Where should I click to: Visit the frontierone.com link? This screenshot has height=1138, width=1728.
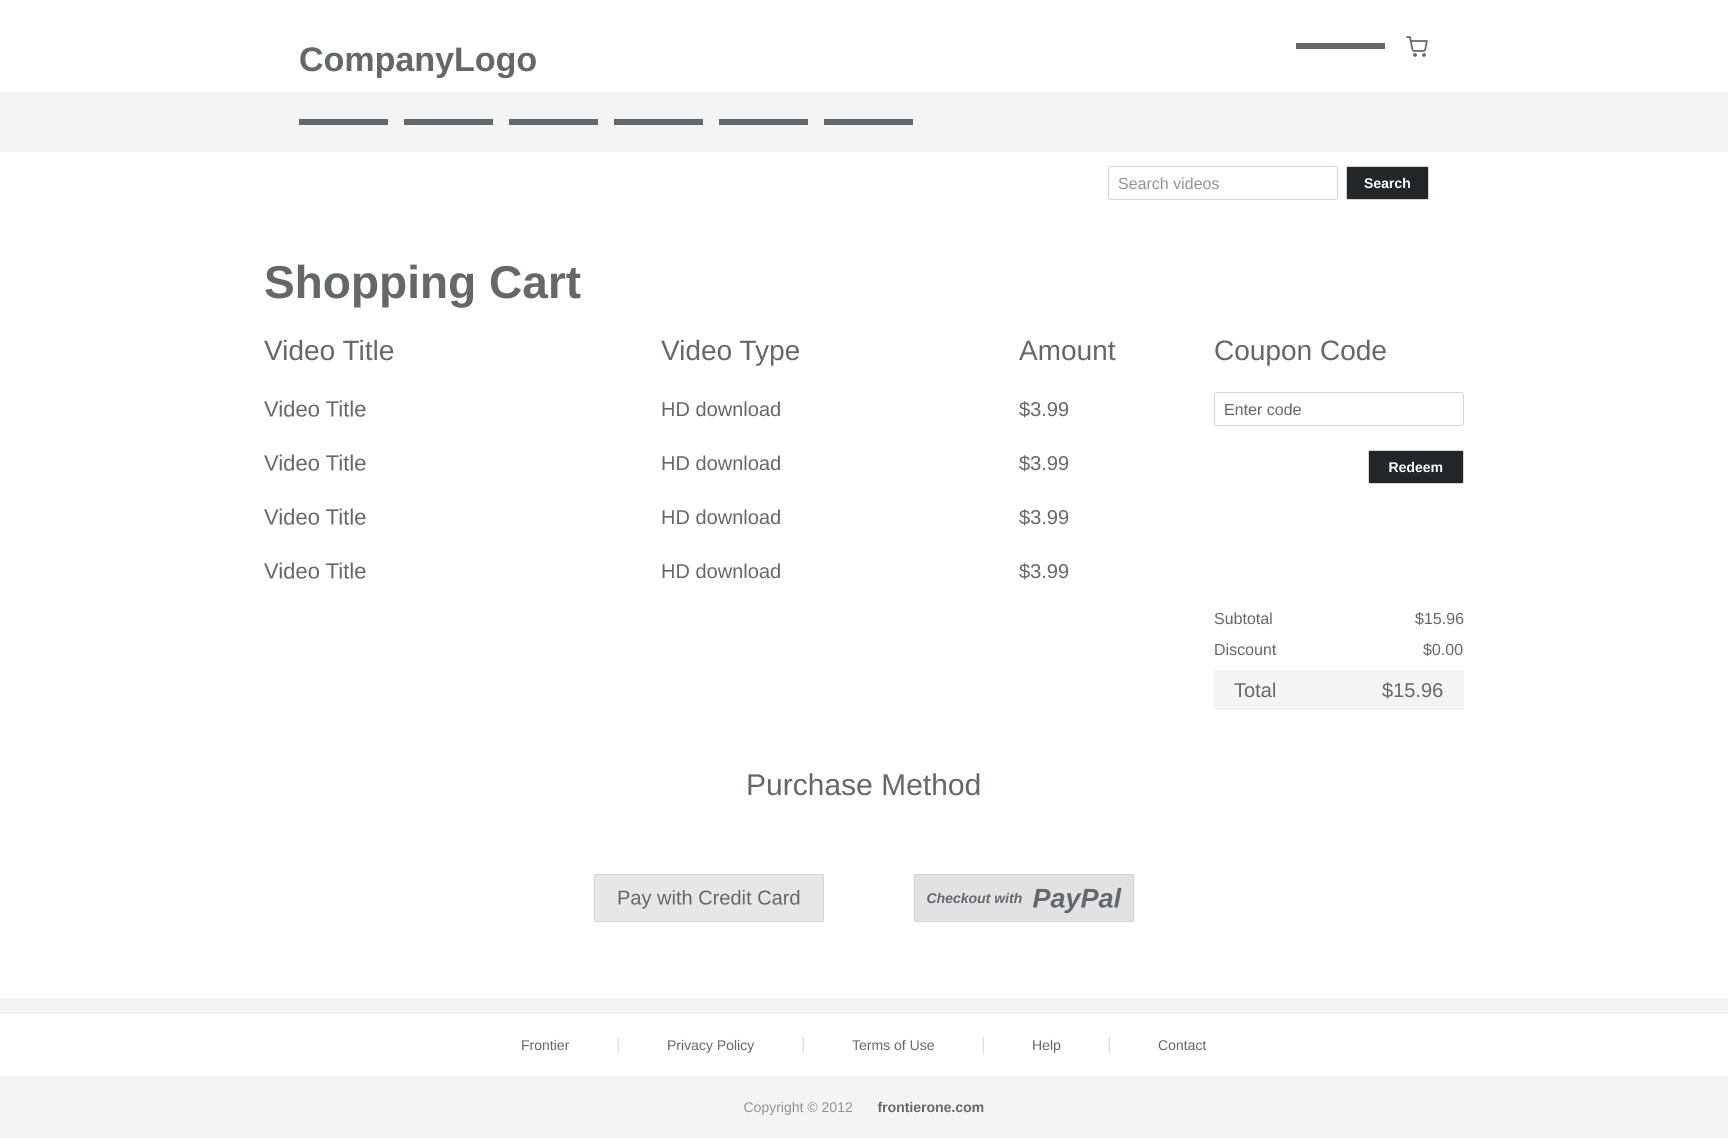[930, 1107]
